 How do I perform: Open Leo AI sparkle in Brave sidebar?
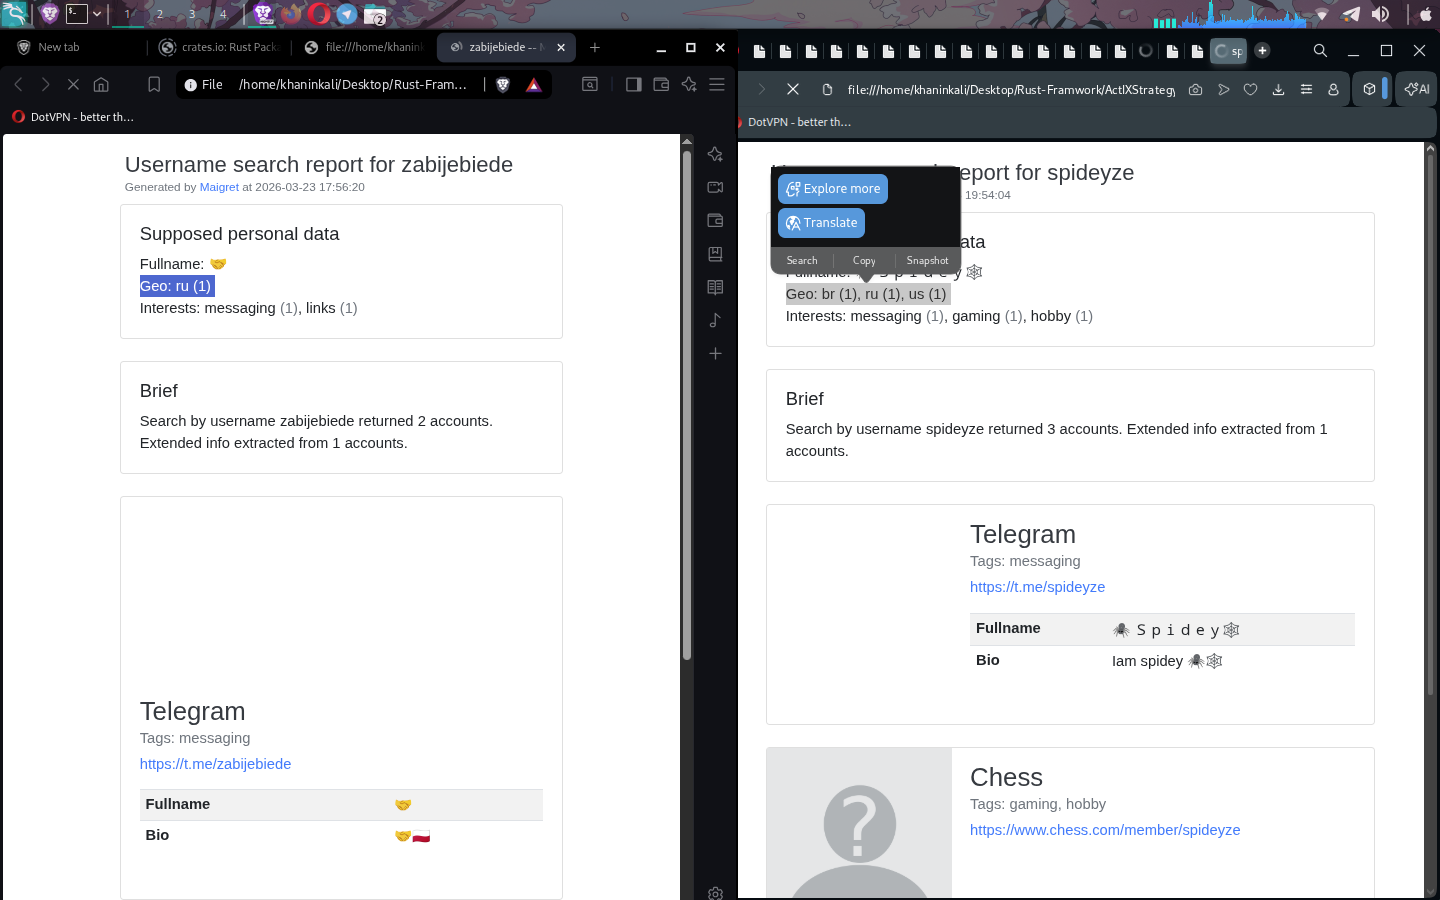715,154
